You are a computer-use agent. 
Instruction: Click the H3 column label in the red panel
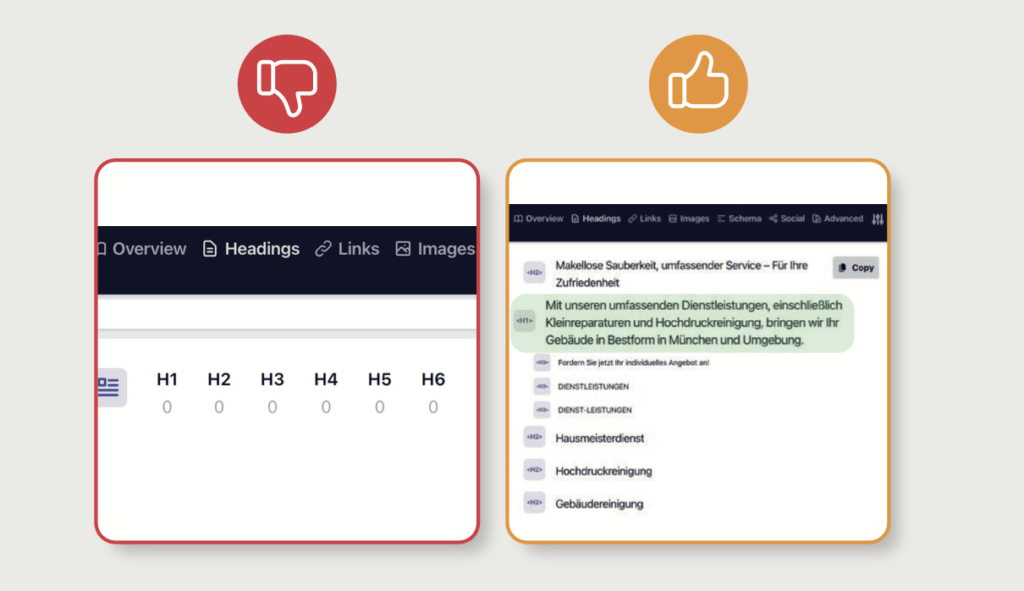pos(272,379)
